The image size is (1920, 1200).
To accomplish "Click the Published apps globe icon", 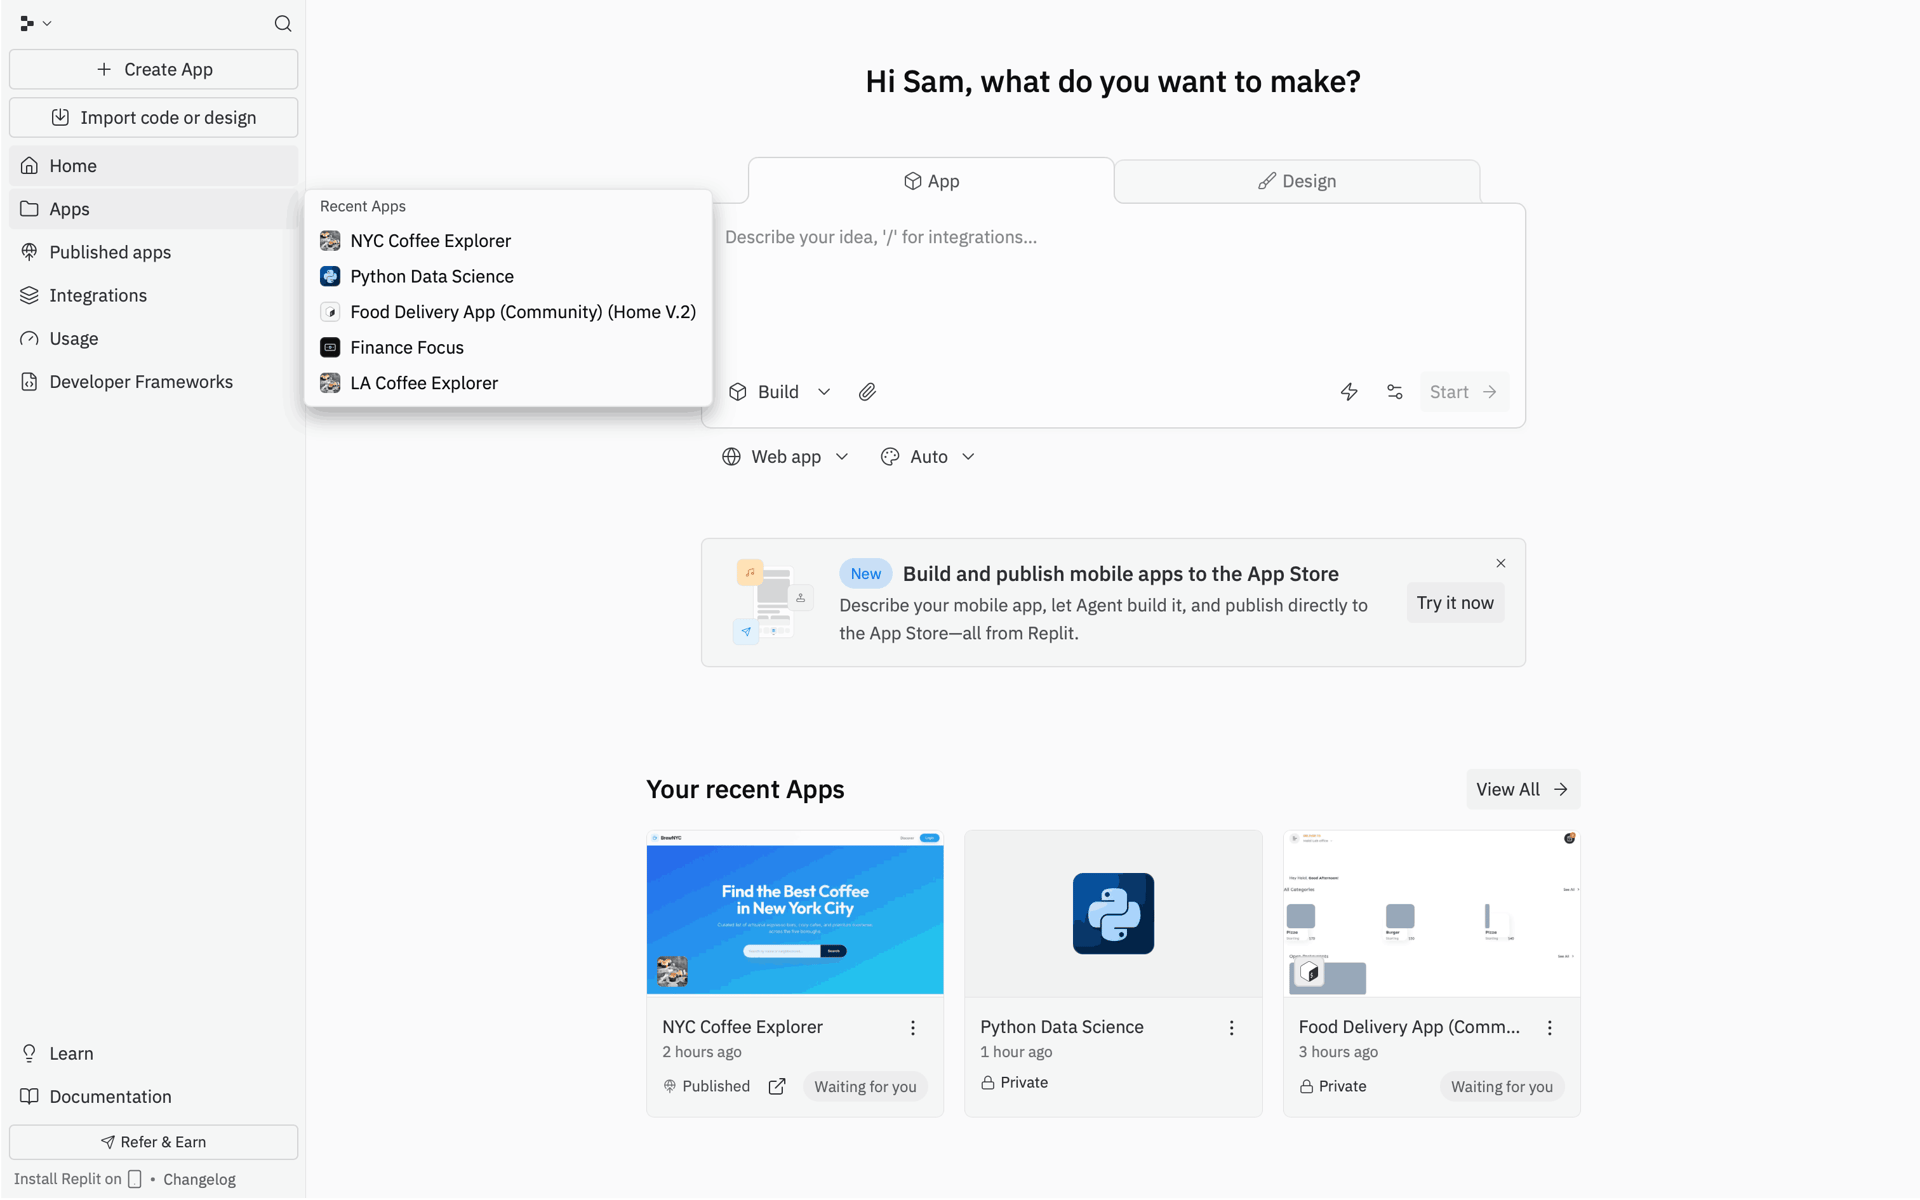I will pyautogui.click(x=30, y=252).
